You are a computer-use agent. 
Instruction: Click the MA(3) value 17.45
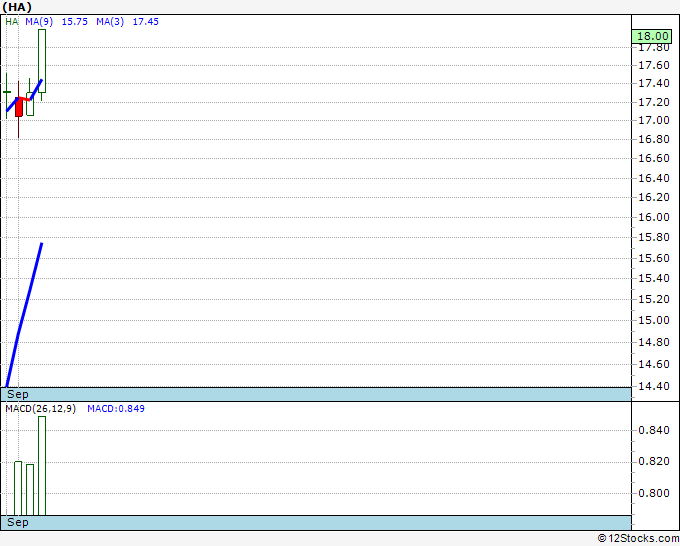click(x=146, y=22)
